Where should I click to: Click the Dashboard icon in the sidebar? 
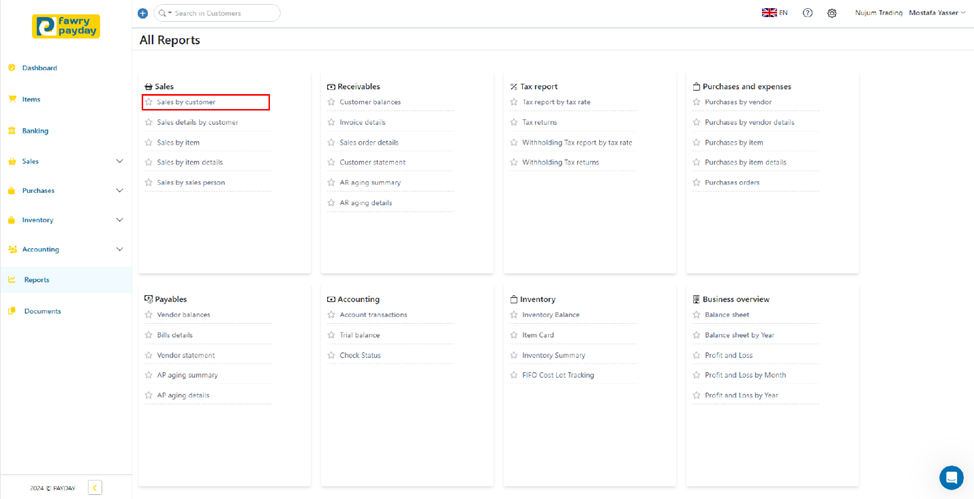pyautogui.click(x=12, y=68)
